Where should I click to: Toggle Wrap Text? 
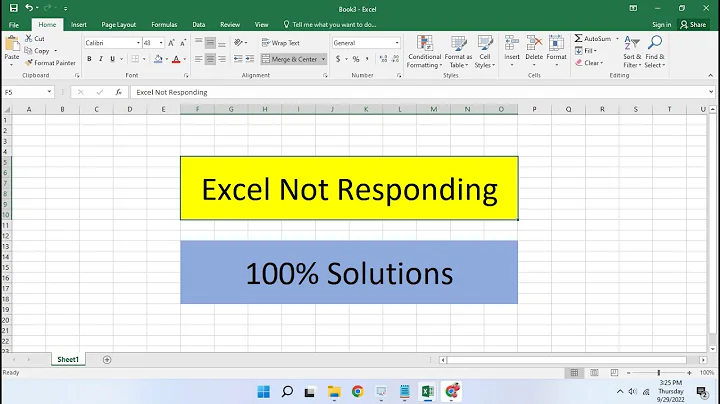click(x=280, y=43)
